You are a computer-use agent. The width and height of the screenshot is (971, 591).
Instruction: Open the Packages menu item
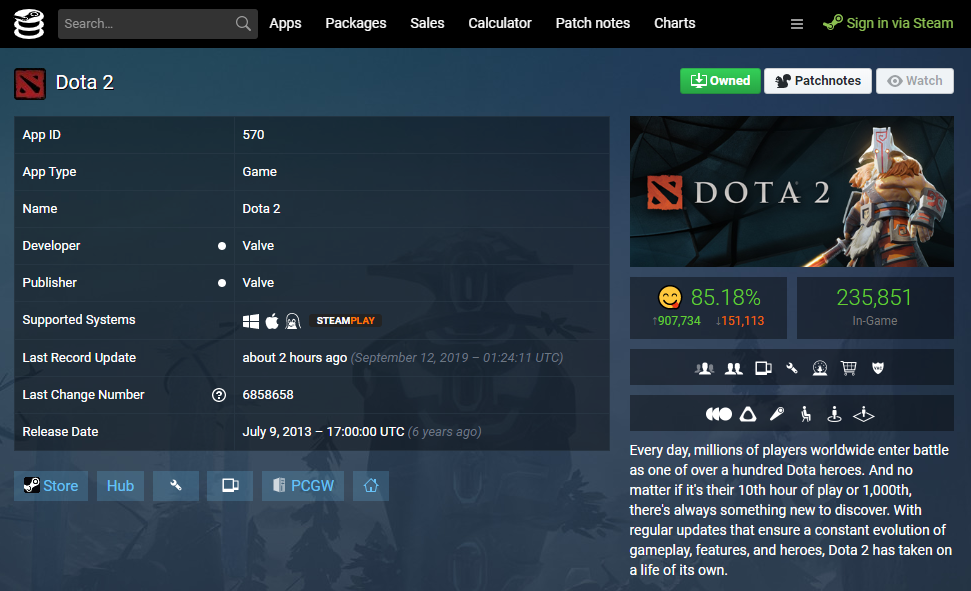355,24
